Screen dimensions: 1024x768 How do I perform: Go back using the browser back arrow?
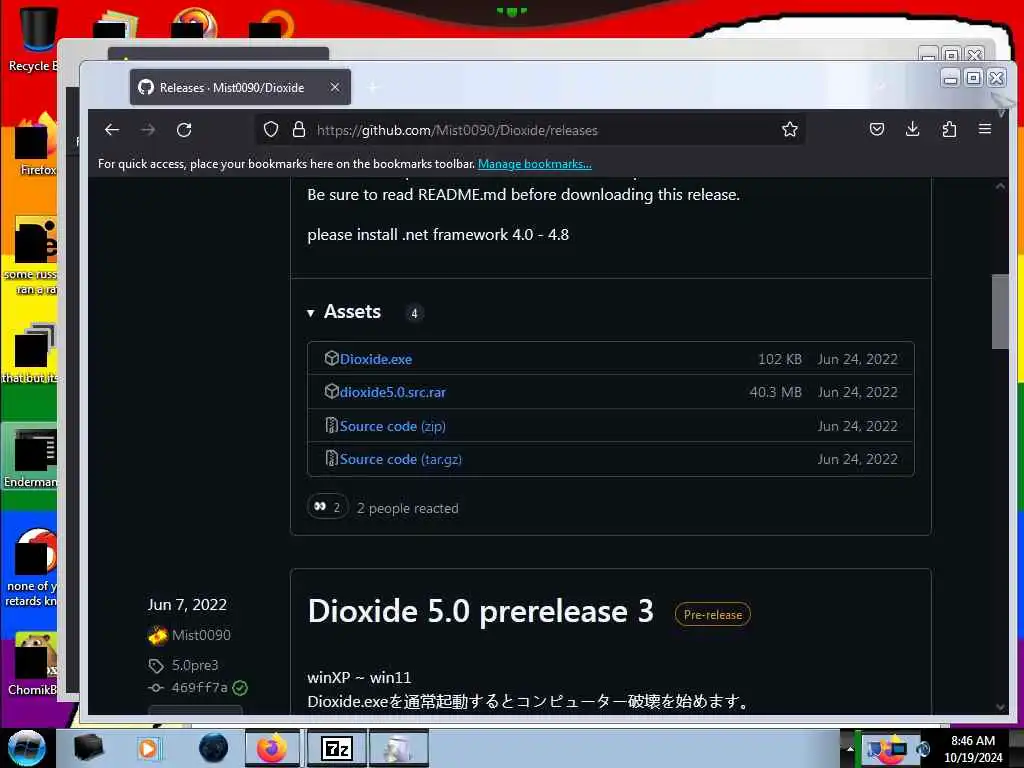112,130
